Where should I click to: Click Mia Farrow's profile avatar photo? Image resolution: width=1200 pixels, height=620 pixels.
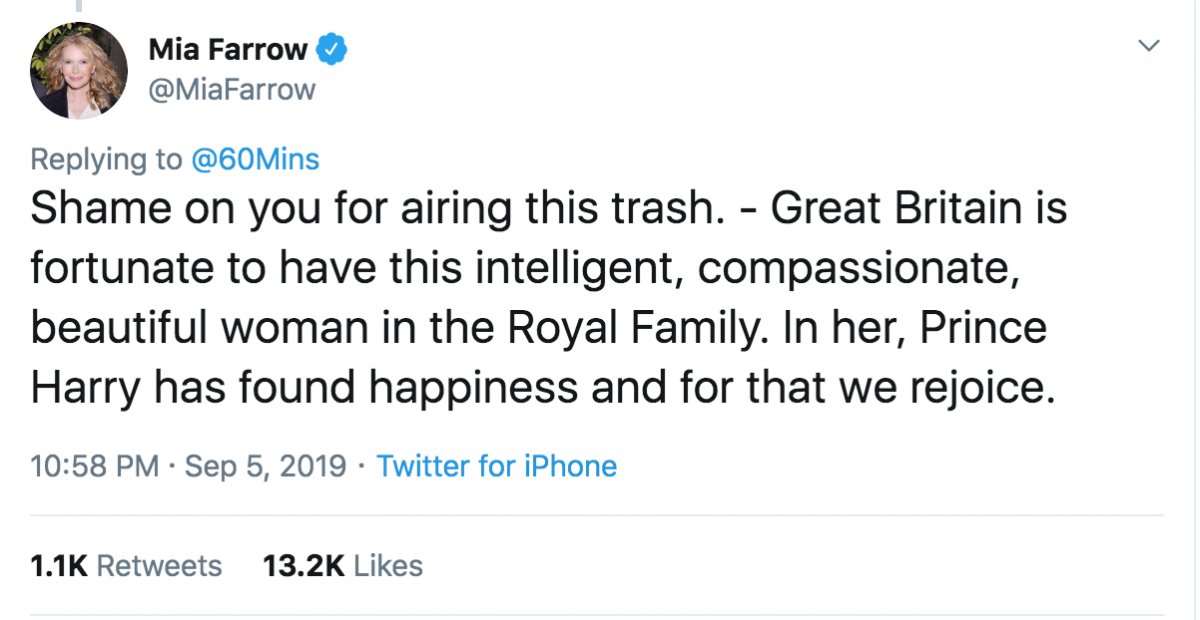click(79, 70)
